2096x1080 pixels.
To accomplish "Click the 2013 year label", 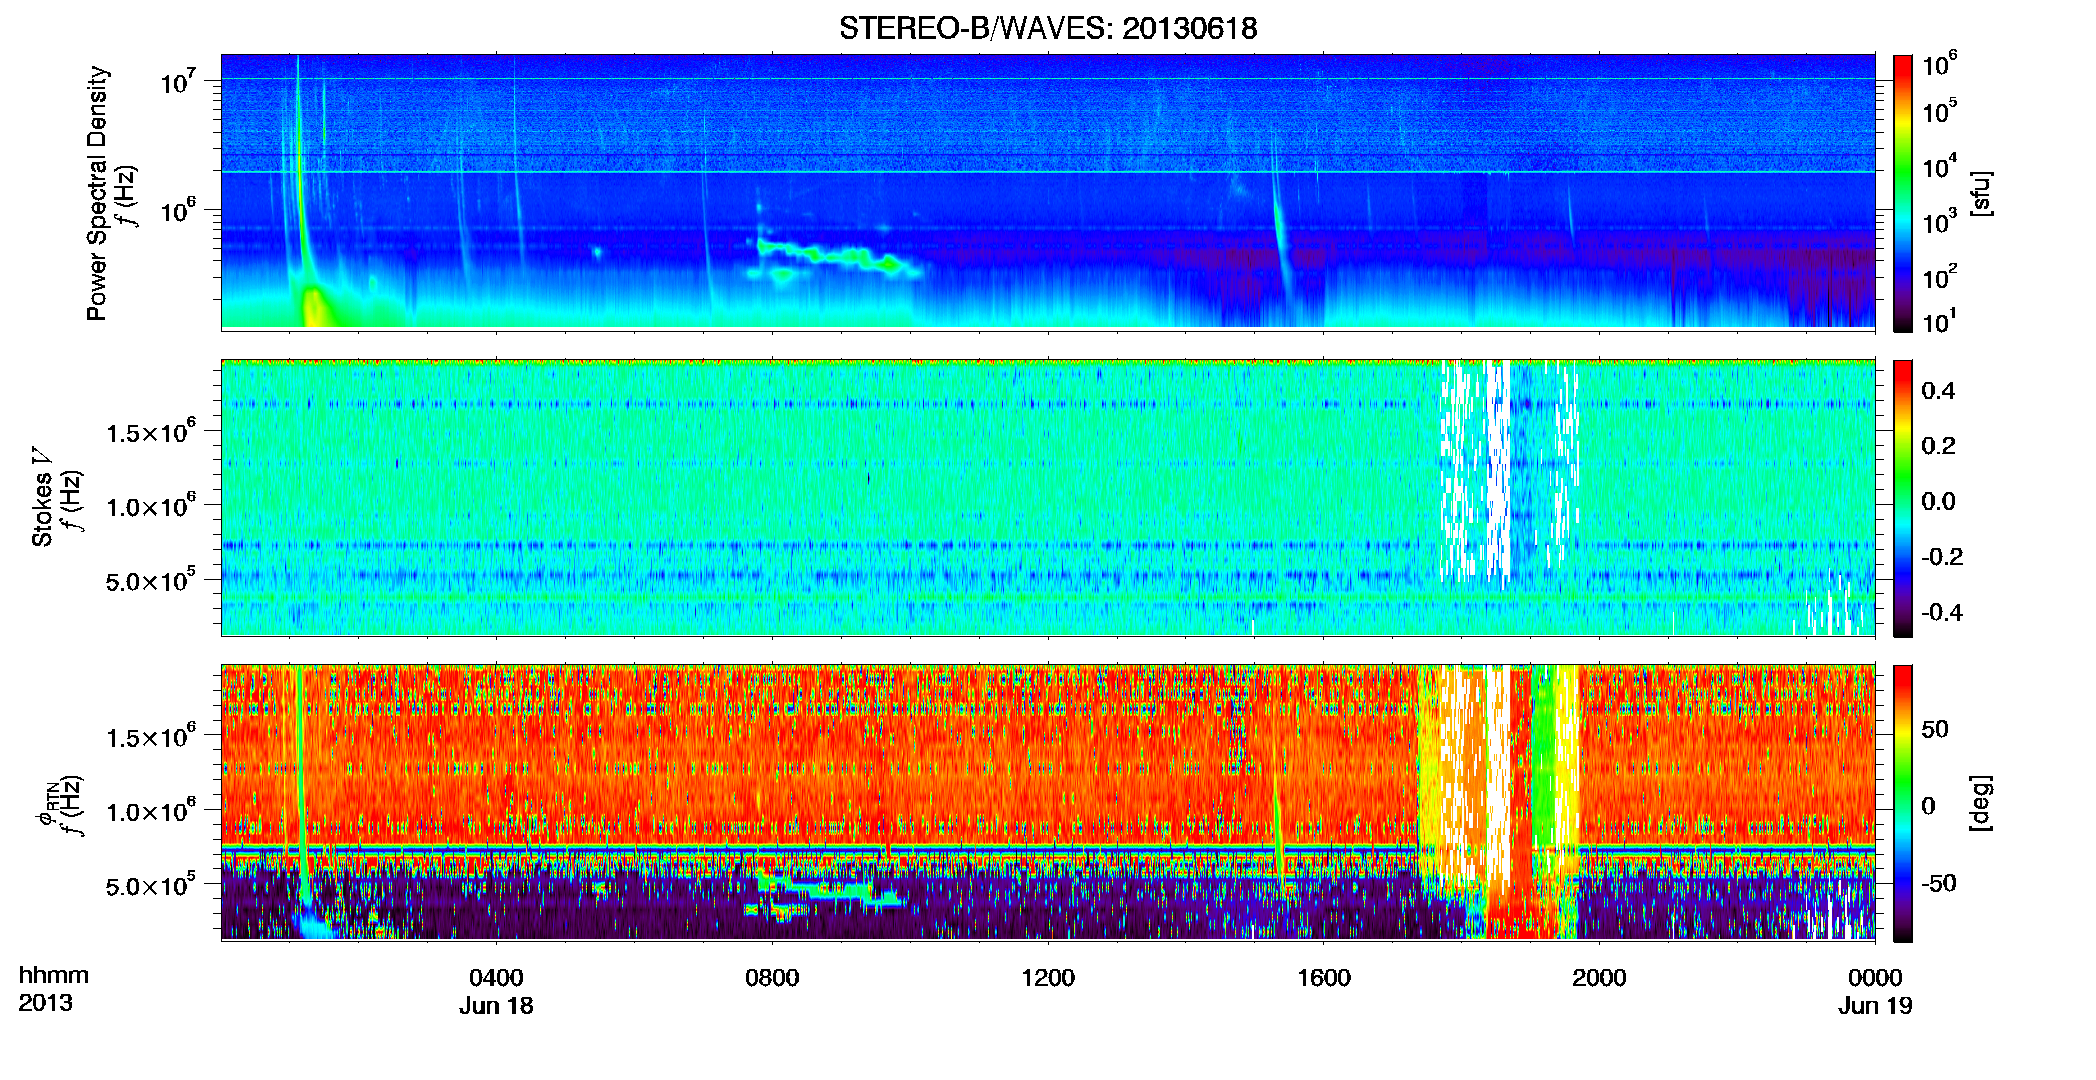I will click(x=45, y=1003).
